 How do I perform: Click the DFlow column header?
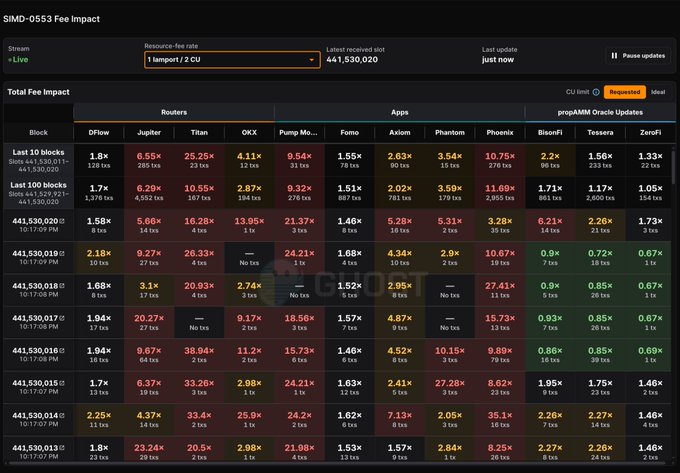pyautogui.click(x=99, y=133)
